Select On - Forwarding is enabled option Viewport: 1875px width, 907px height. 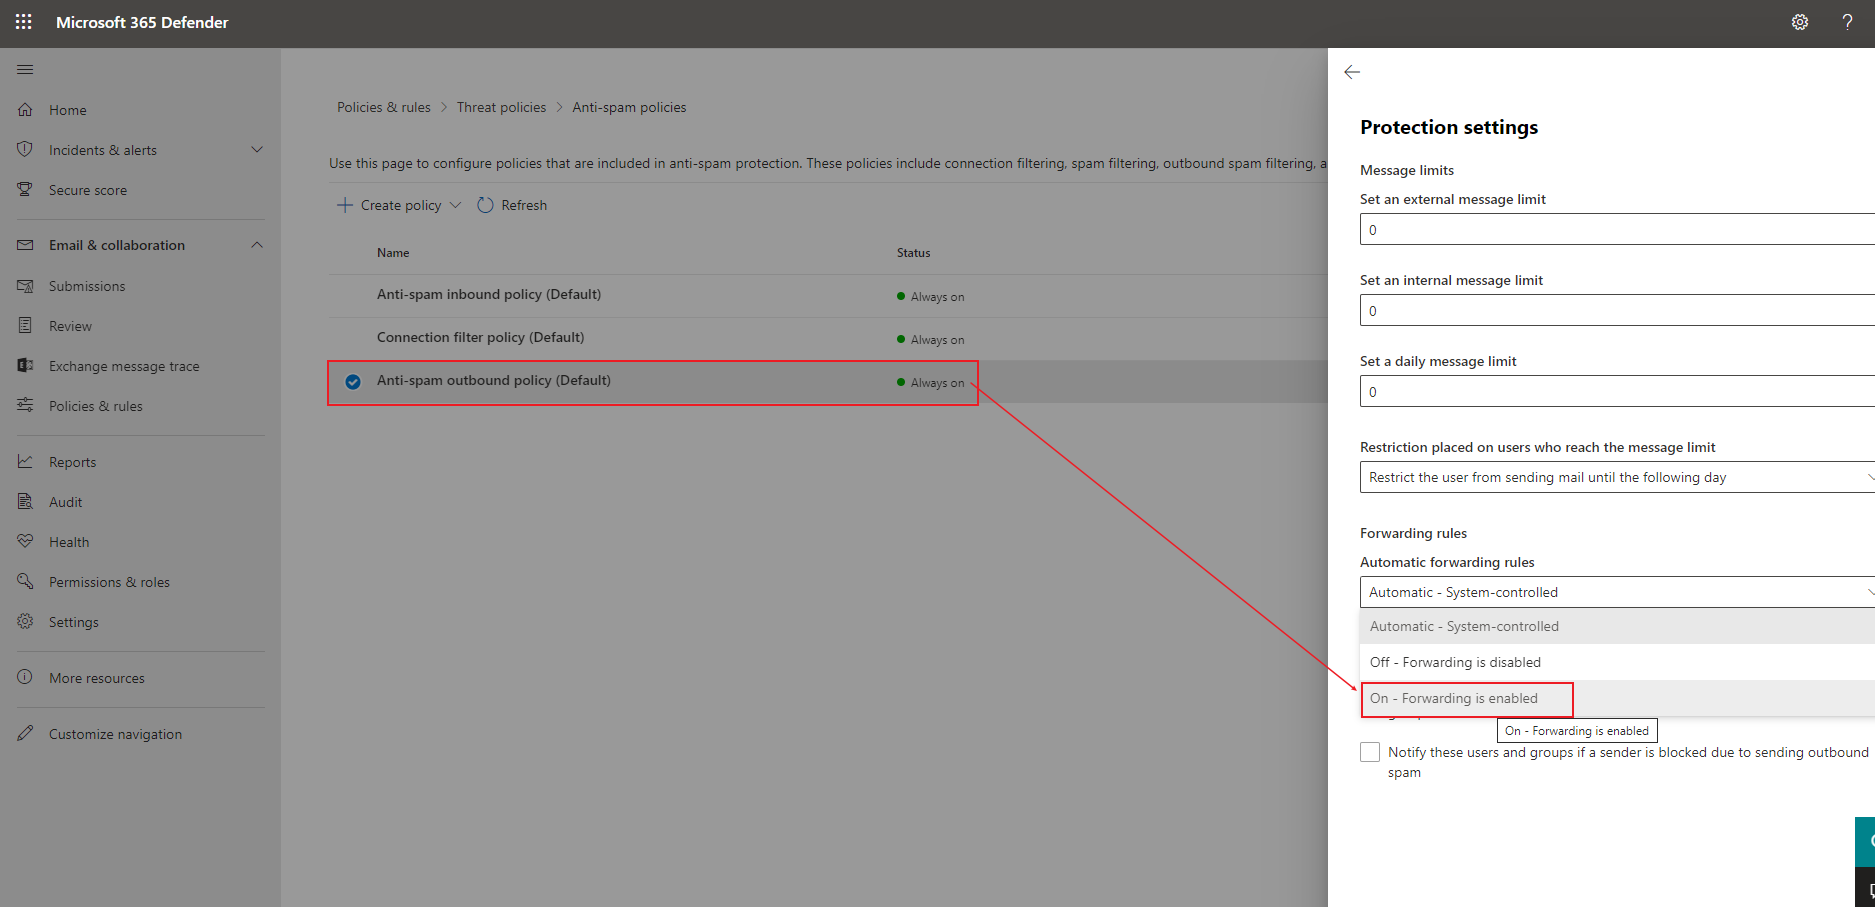click(1617, 698)
